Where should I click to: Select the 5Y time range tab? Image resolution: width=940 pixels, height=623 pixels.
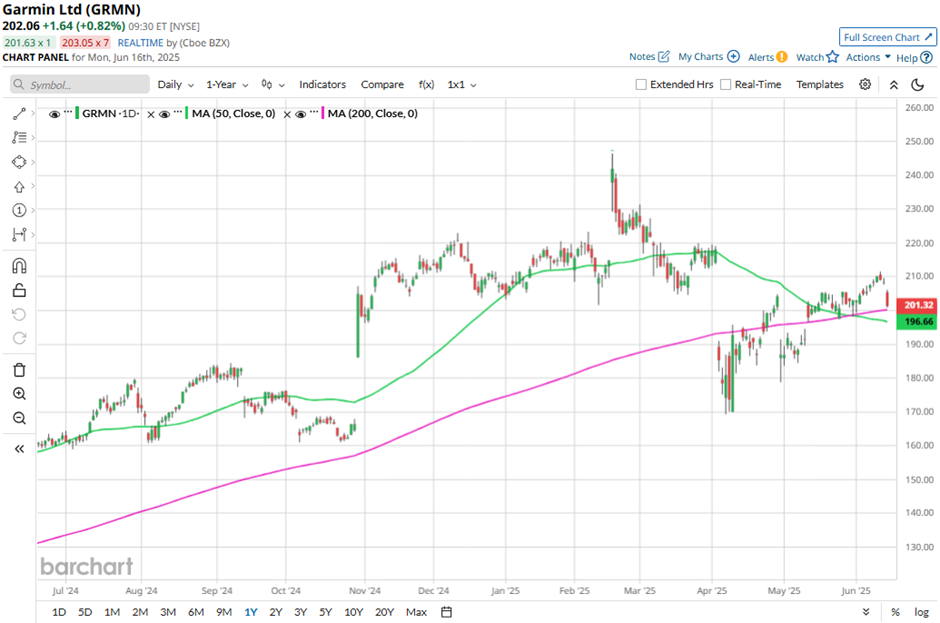325,612
